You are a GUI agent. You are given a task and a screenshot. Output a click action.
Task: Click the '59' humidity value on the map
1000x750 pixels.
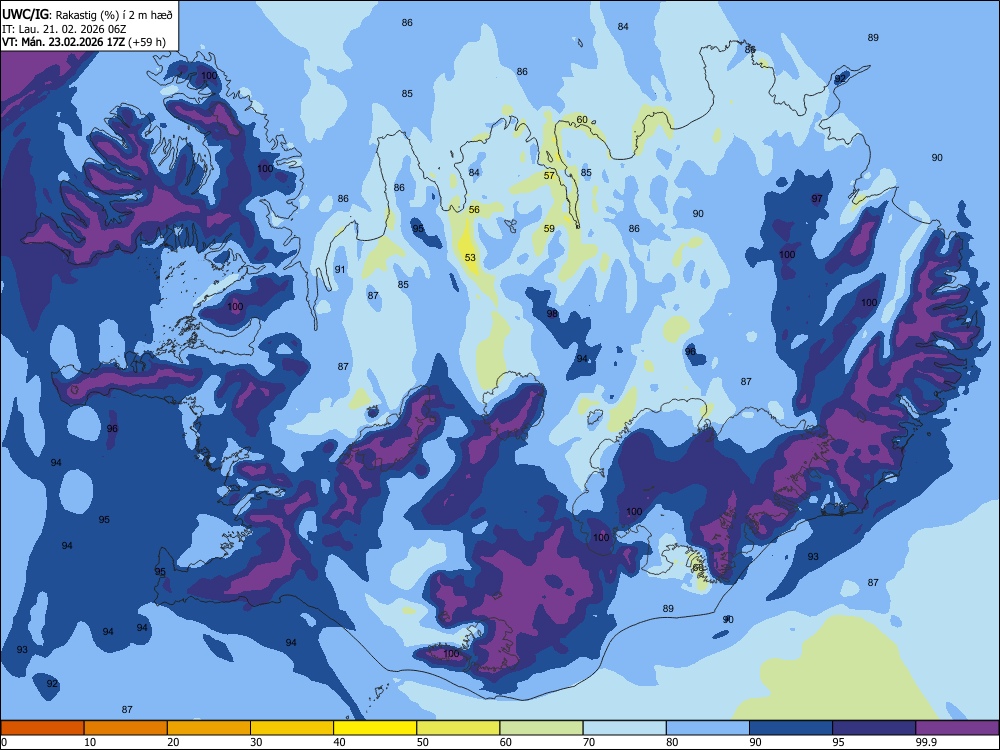(x=549, y=228)
